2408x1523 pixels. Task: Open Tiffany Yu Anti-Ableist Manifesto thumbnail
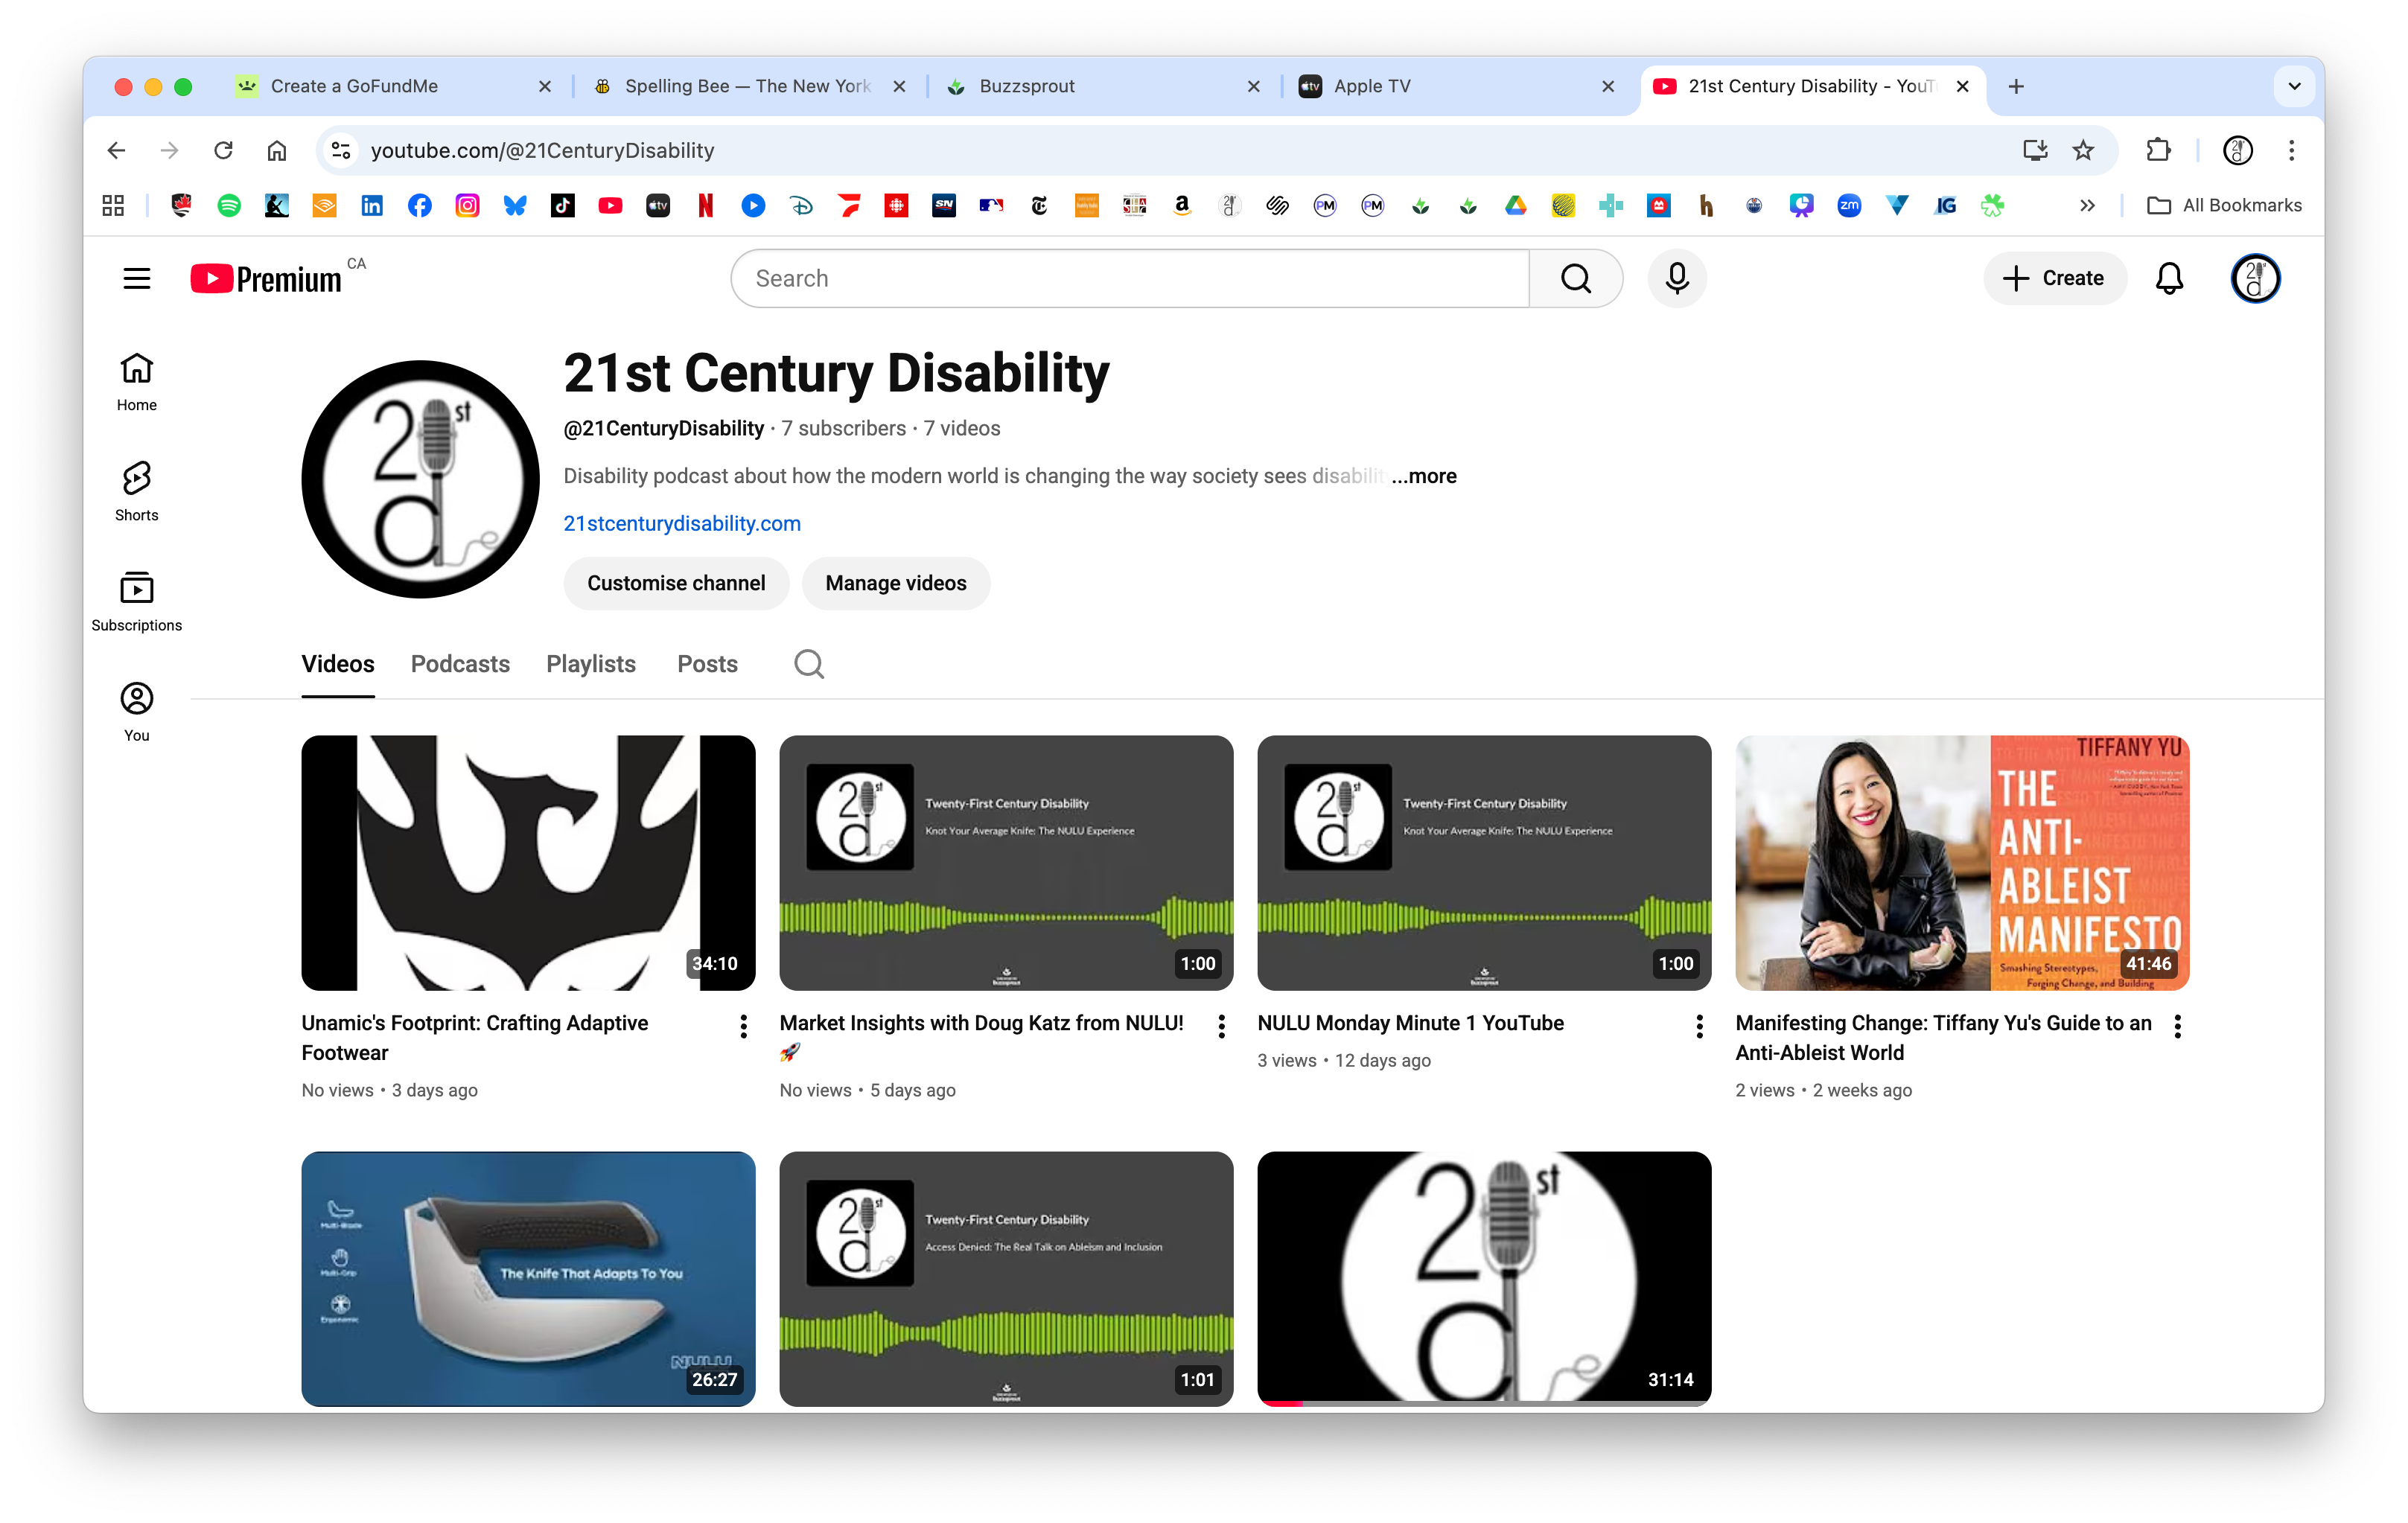click(x=1961, y=863)
